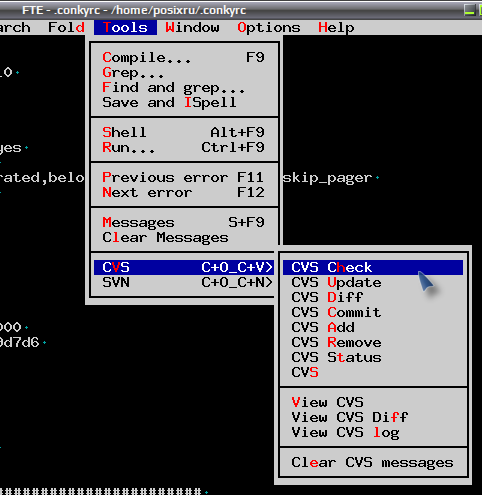Open the Tools menu
The height and width of the screenshot is (495, 482).
pos(125,27)
